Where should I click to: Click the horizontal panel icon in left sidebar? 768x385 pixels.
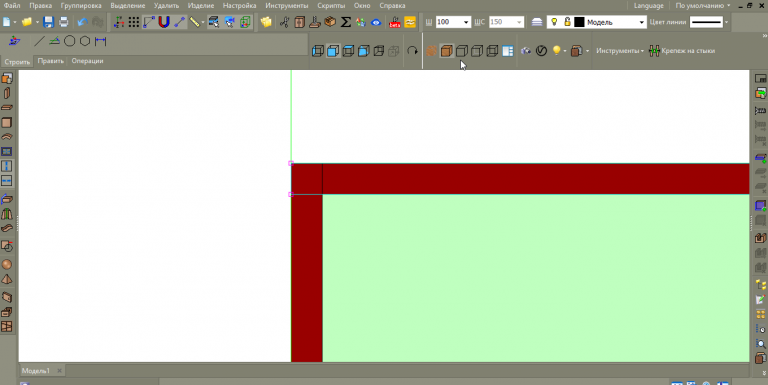(7, 108)
